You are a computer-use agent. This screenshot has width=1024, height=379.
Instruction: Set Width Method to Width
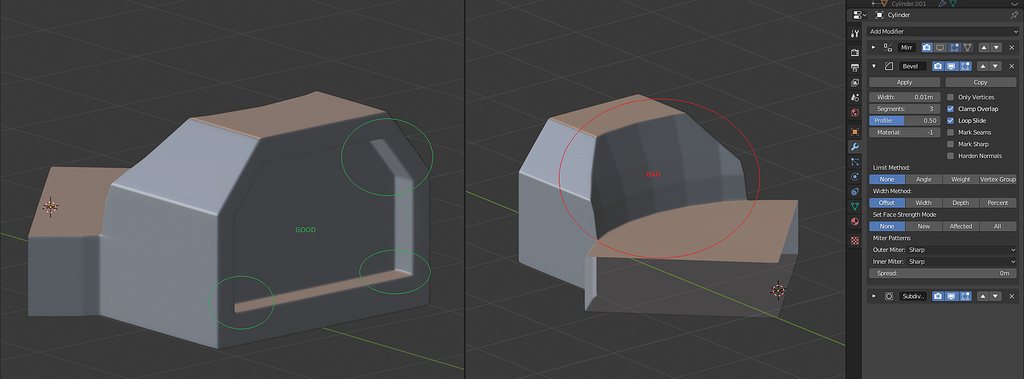point(923,203)
